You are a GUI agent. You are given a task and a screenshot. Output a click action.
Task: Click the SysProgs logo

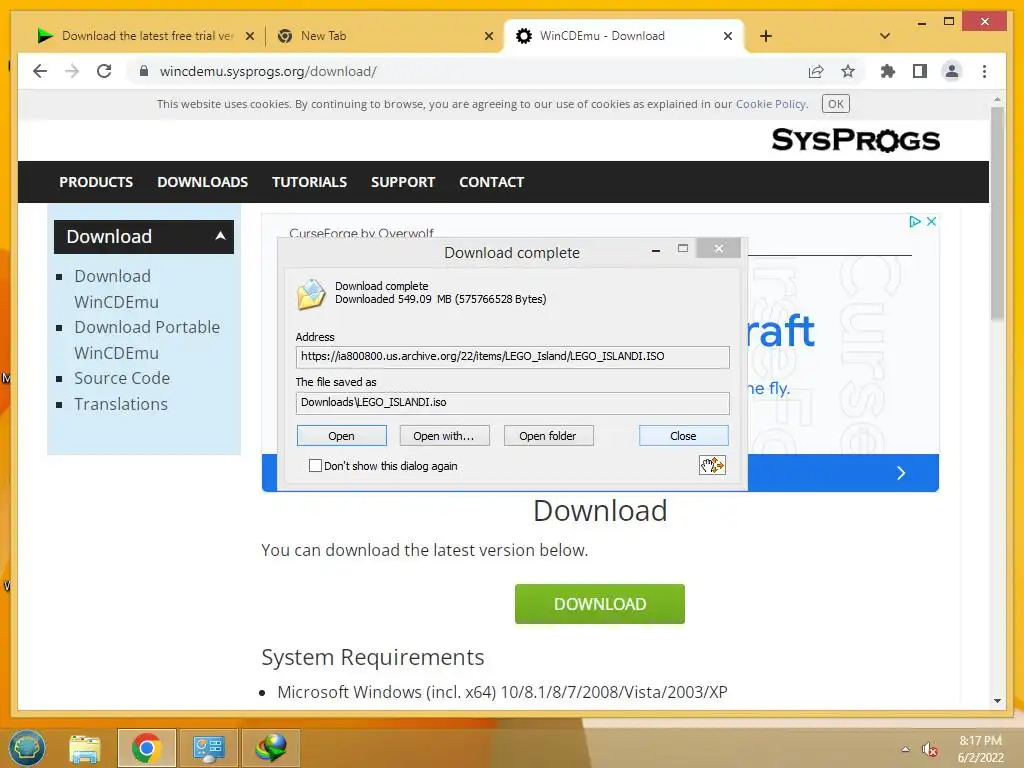pyautogui.click(x=855, y=140)
